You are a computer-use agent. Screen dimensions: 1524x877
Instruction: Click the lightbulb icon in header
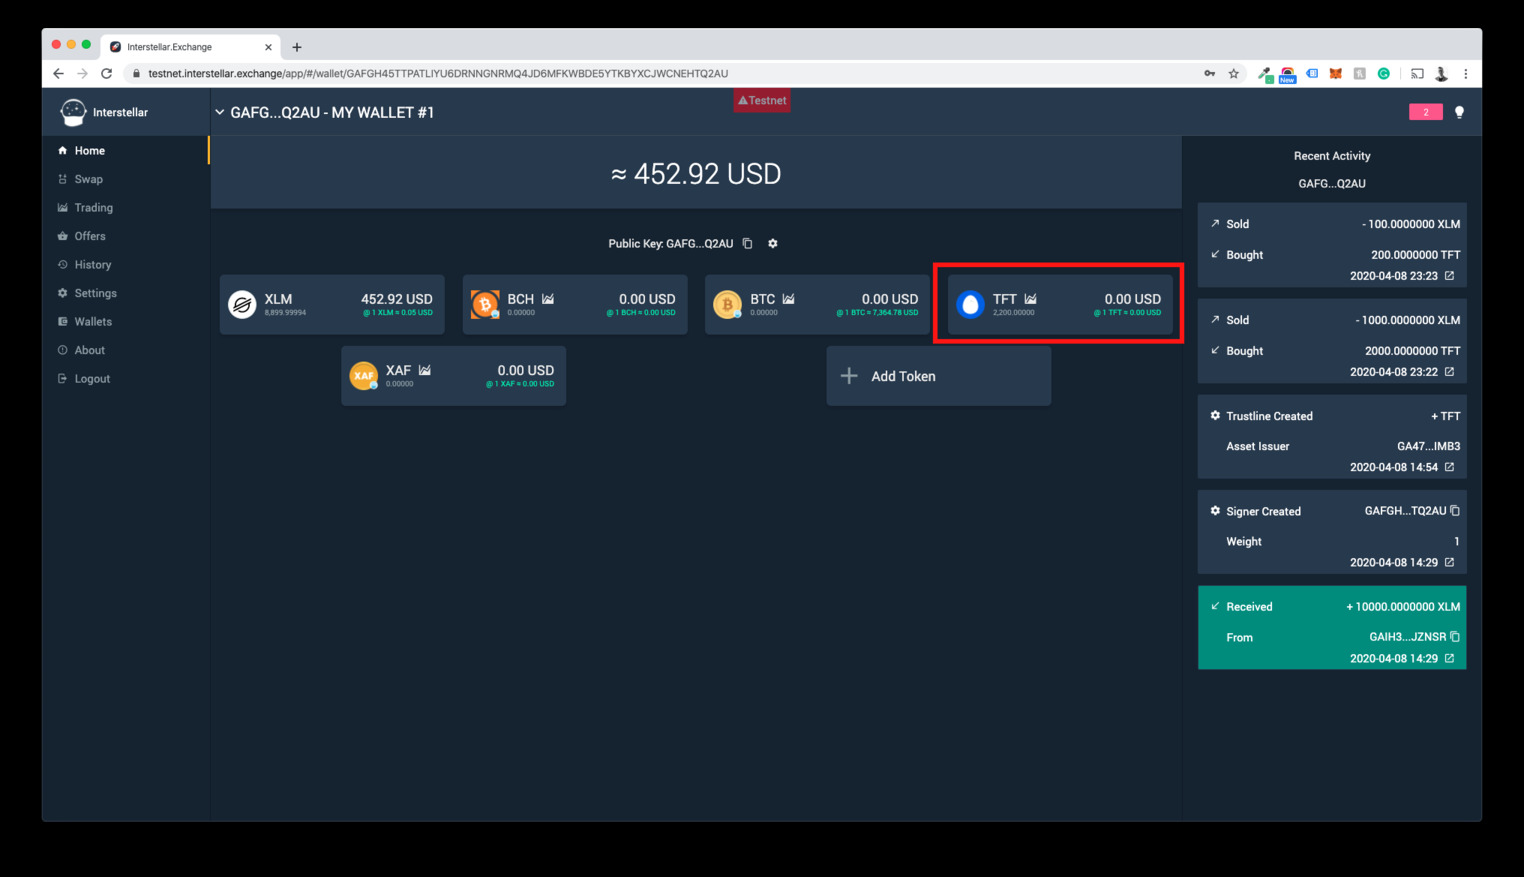[x=1459, y=112]
